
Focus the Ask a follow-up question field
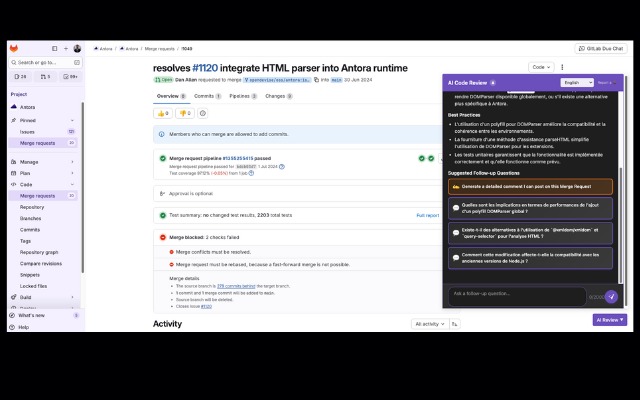[x=517, y=296]
